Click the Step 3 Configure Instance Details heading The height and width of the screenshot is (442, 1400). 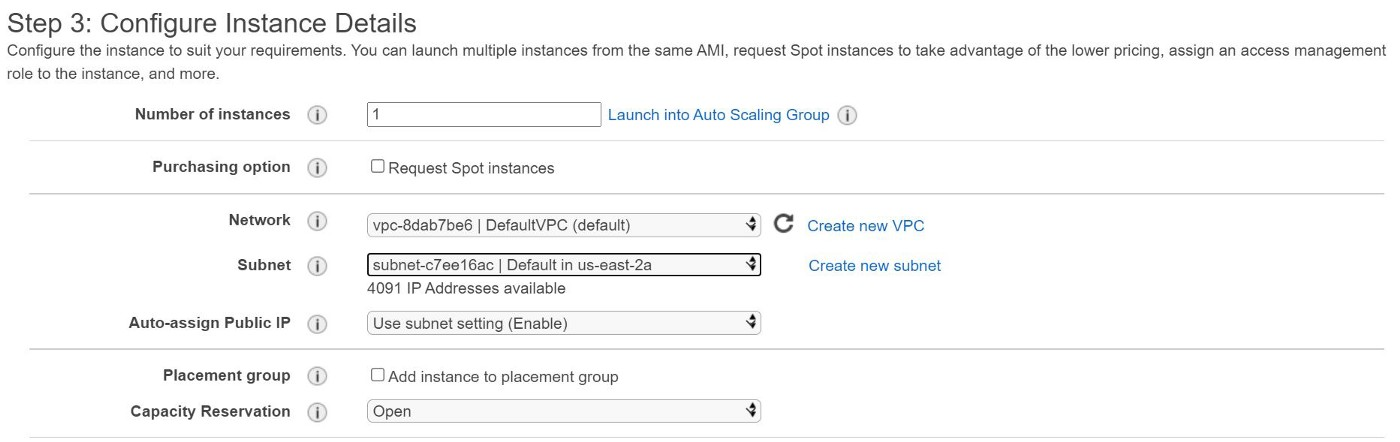click(211, 21)
